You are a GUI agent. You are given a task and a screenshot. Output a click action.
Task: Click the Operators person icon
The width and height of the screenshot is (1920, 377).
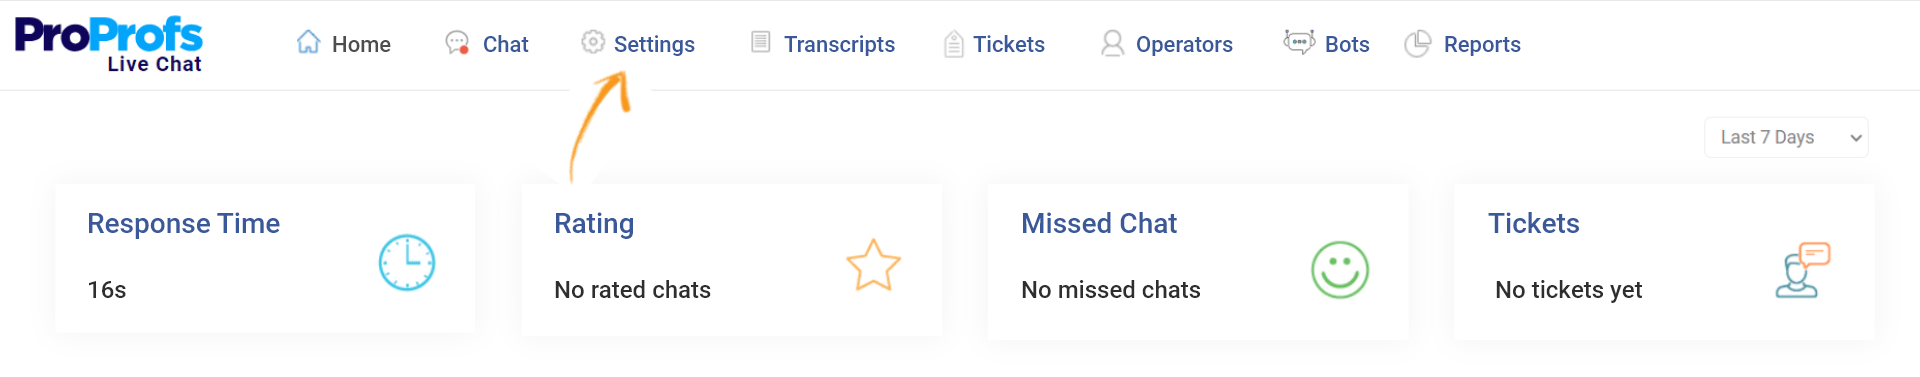1112,43
